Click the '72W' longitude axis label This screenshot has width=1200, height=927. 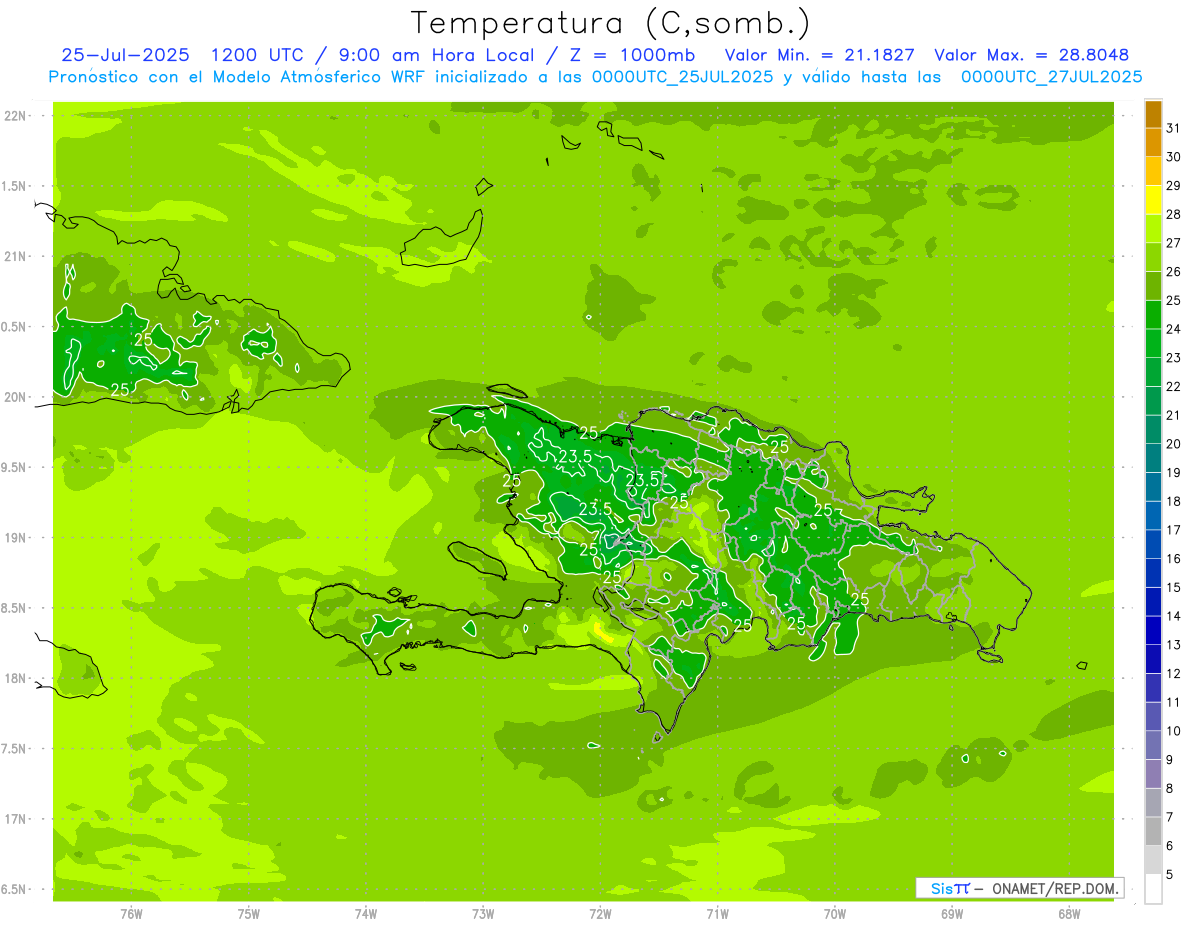click(x=600, y=913)
